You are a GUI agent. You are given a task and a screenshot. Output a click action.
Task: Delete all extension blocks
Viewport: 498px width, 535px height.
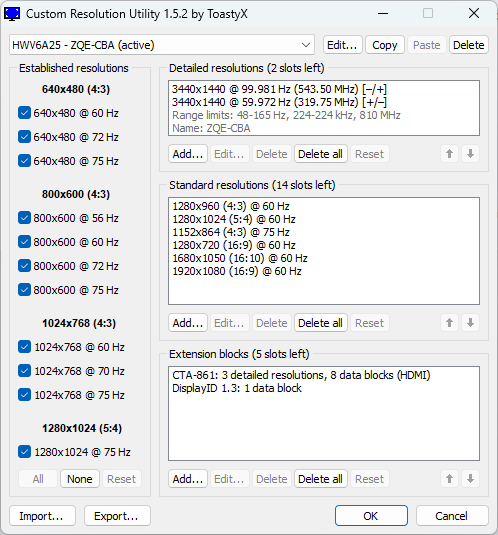click(321, 479)
